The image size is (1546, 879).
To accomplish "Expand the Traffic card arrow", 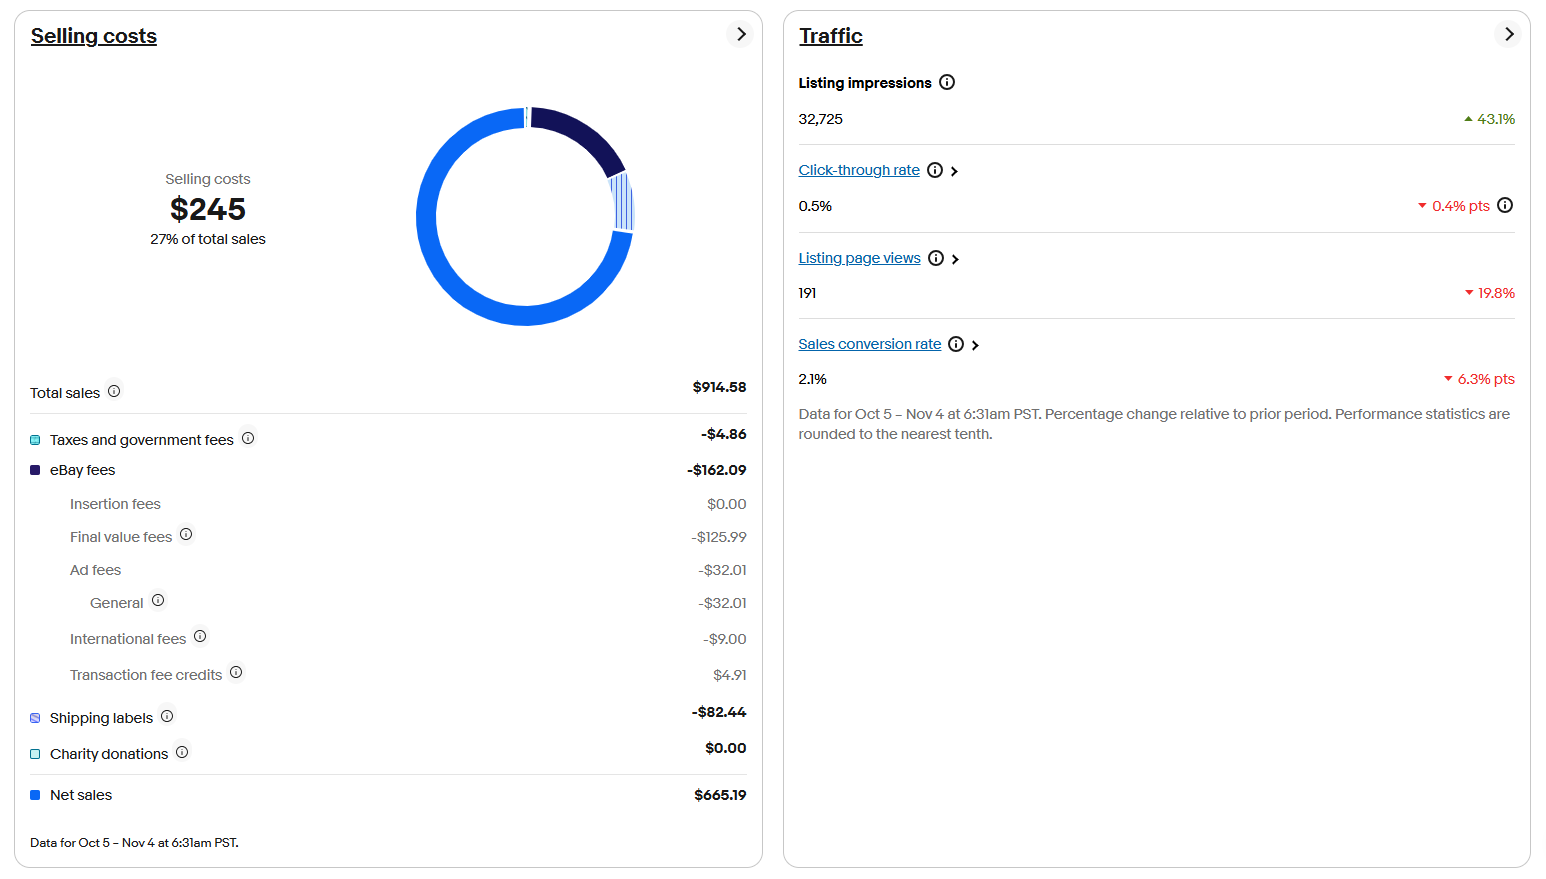I will point(1508,34).
